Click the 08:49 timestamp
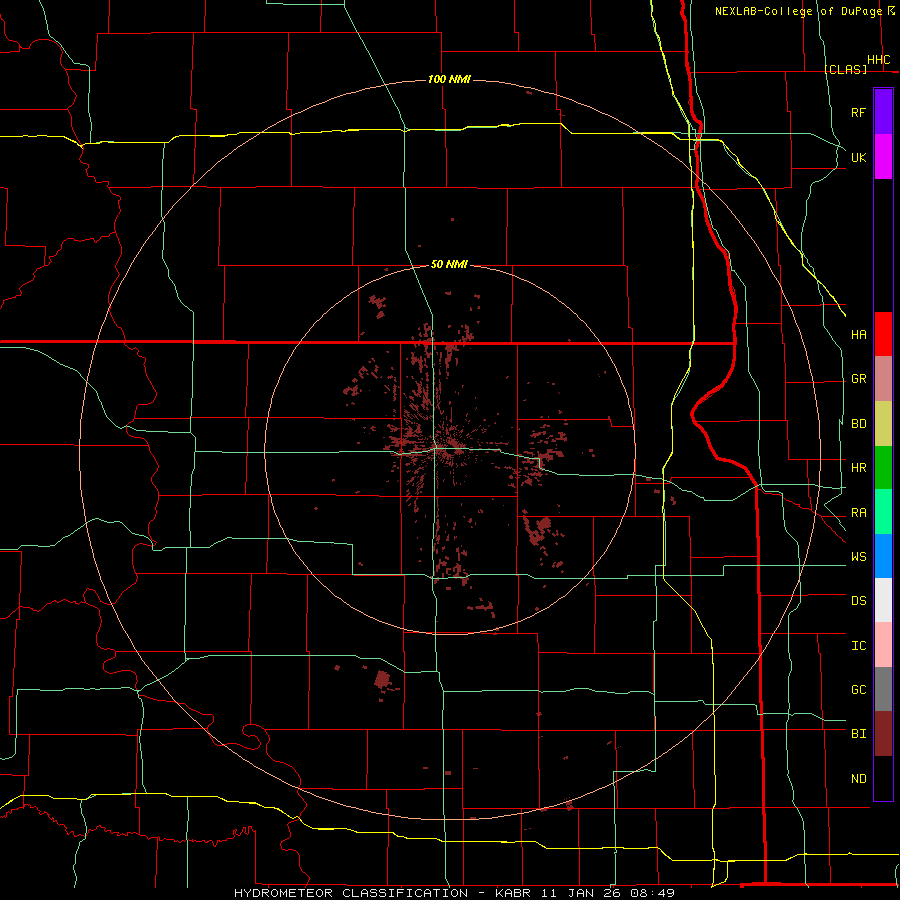This screenshot has width=900, height=900. [x=653, y=893]
